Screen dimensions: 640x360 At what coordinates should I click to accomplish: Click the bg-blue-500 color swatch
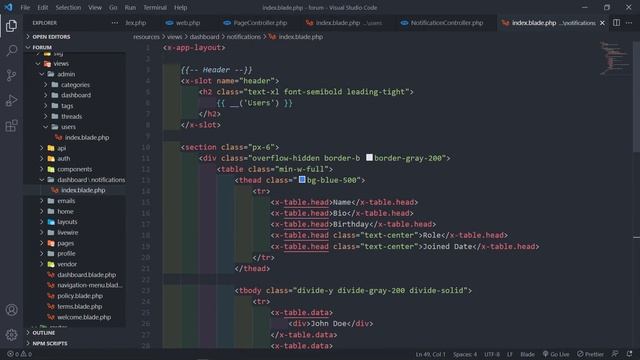point(302,180)
